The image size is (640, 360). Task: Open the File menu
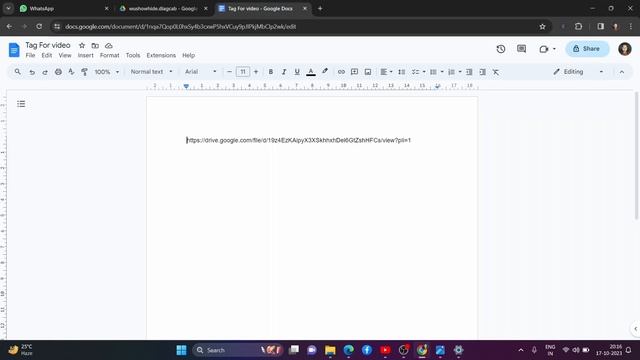point(30,55)
